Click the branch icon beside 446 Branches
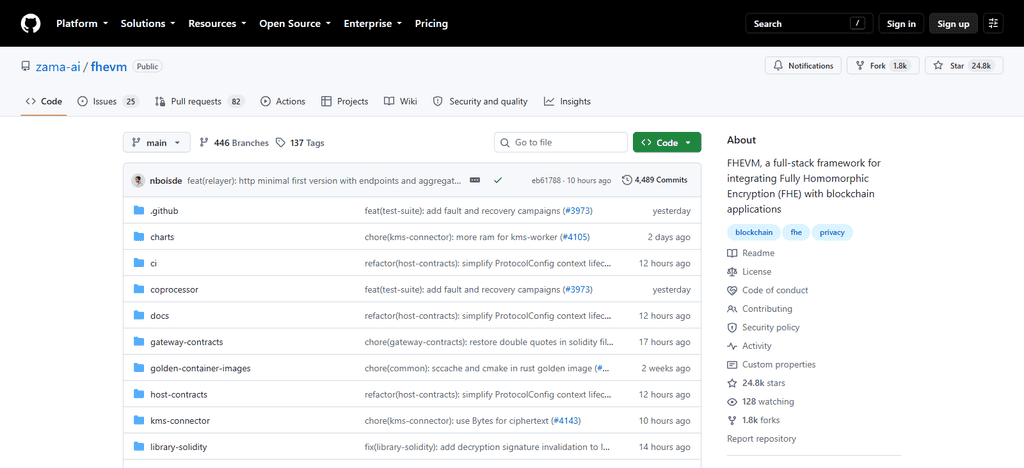1024x468 pixels. coord(204,142)
